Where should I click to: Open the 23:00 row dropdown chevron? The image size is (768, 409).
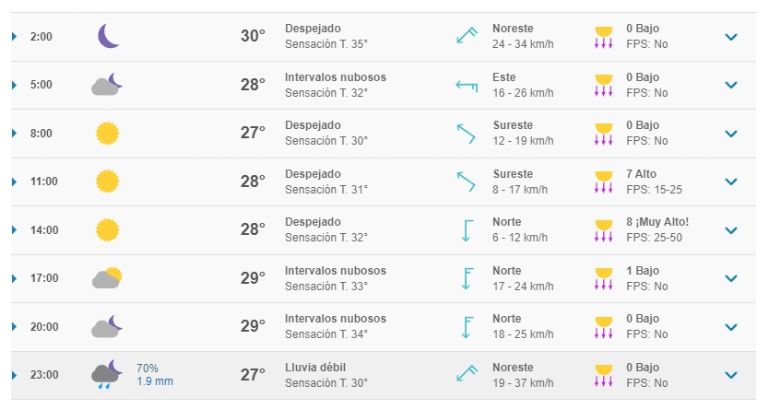click(x=731, y=375)
